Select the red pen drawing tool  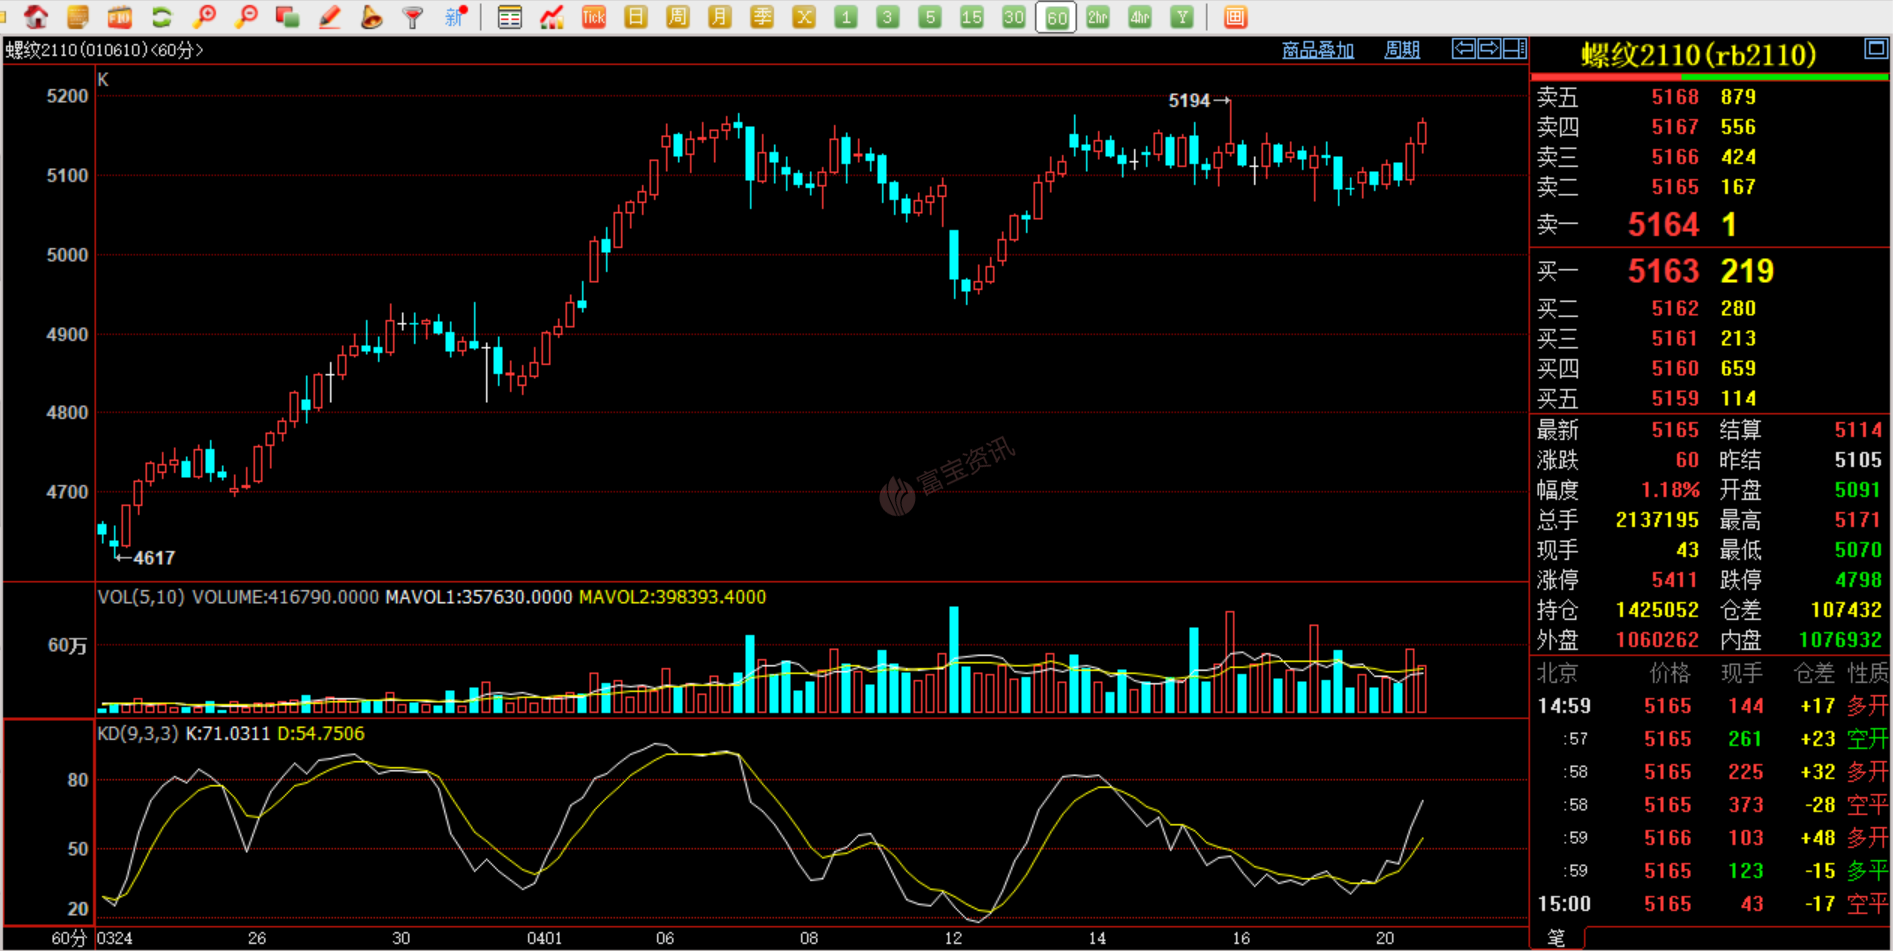click(330, 17)
